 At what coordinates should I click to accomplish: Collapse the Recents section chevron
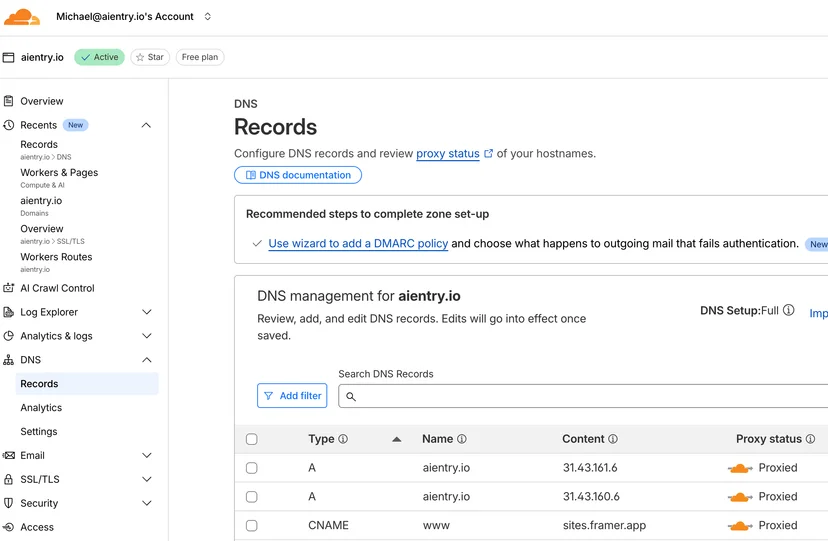146,125
